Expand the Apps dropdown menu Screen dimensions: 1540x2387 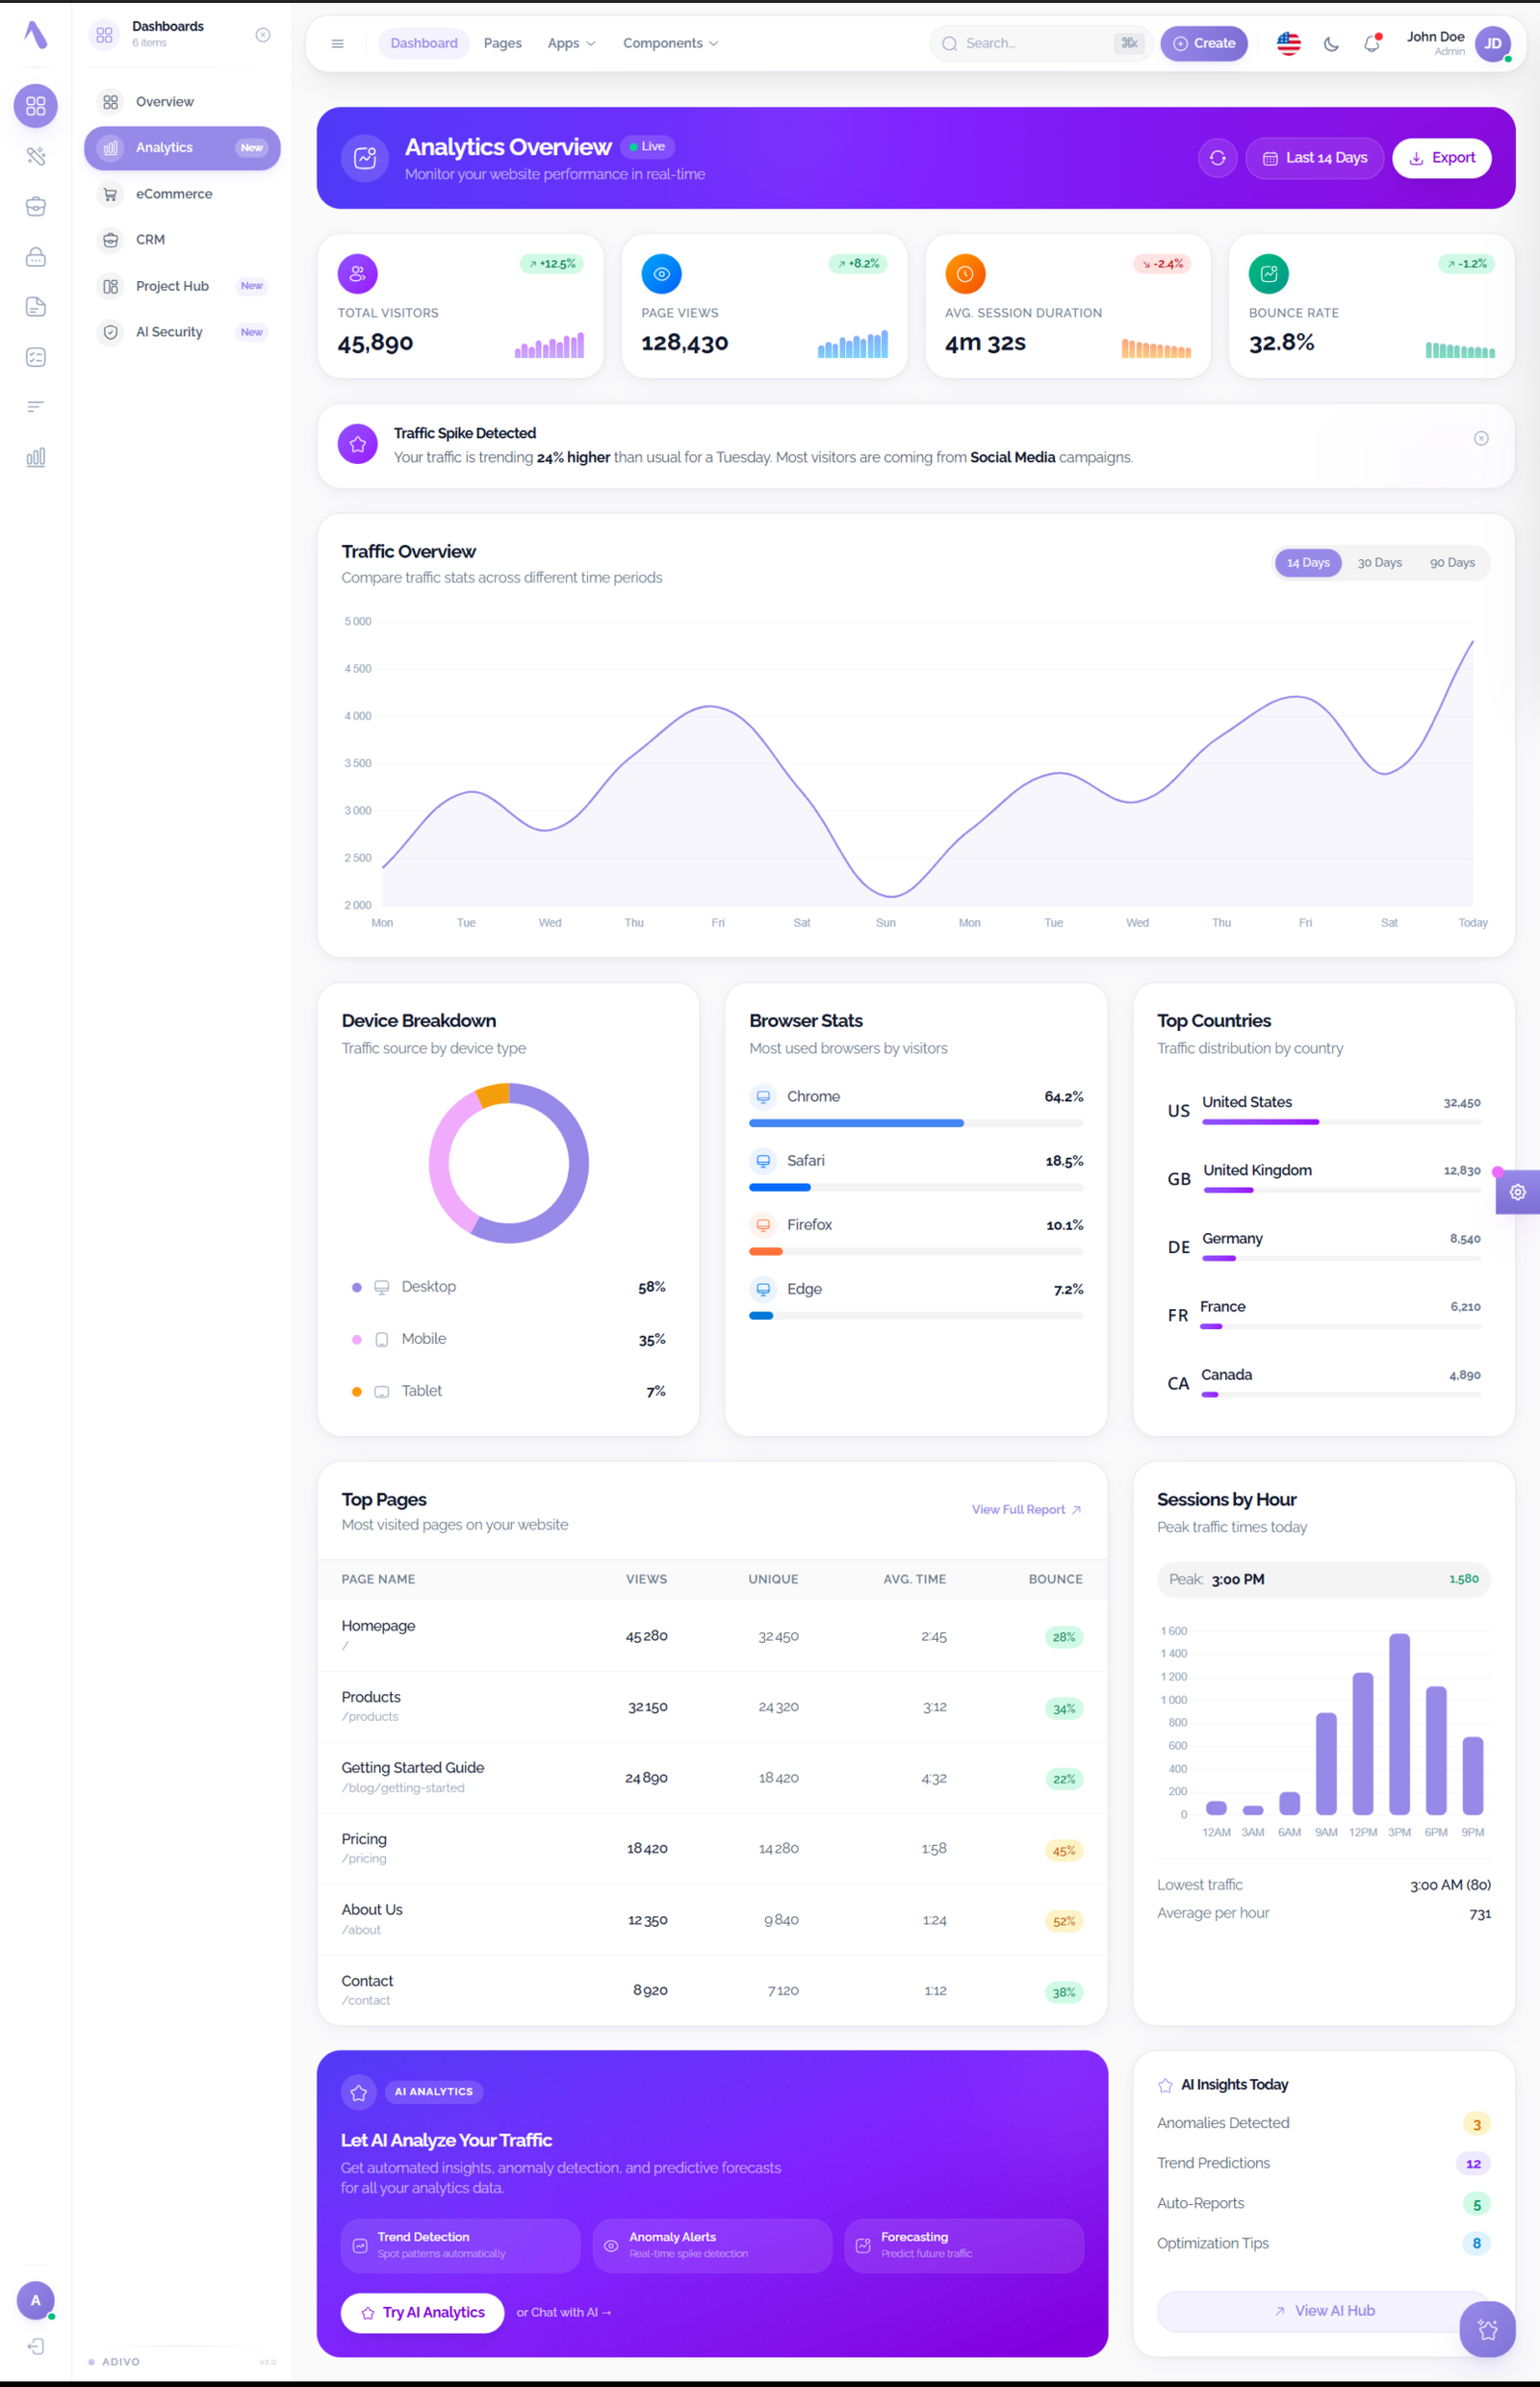point(571,44)
